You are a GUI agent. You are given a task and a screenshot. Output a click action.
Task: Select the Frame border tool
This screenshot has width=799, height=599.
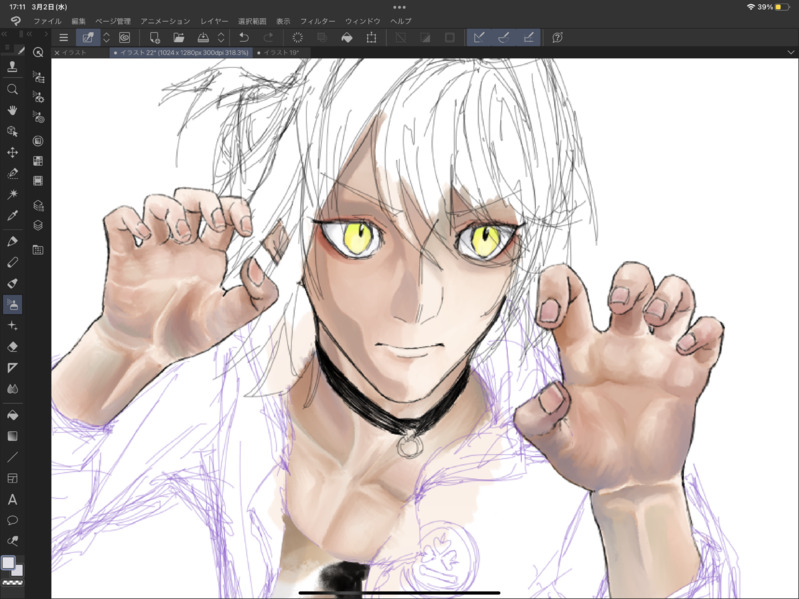(x=12, y=478)
